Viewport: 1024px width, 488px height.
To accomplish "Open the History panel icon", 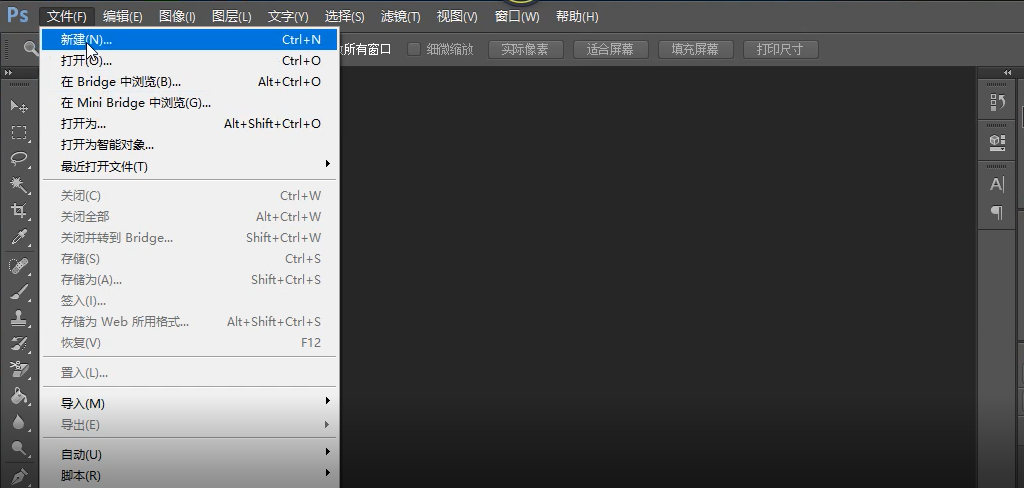I will pyautogui.click(x=997, y=102).
